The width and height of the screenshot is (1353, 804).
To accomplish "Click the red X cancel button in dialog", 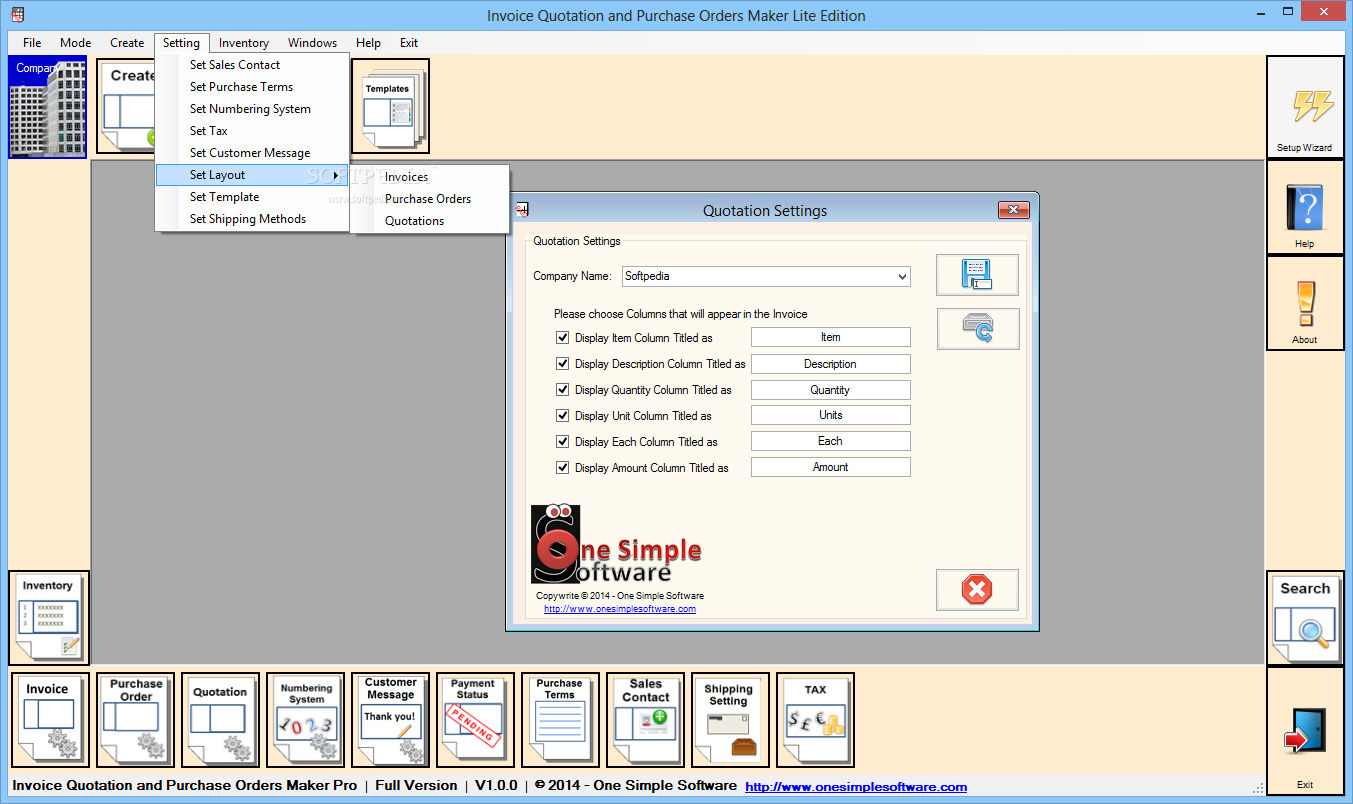I will click(977, 590).
